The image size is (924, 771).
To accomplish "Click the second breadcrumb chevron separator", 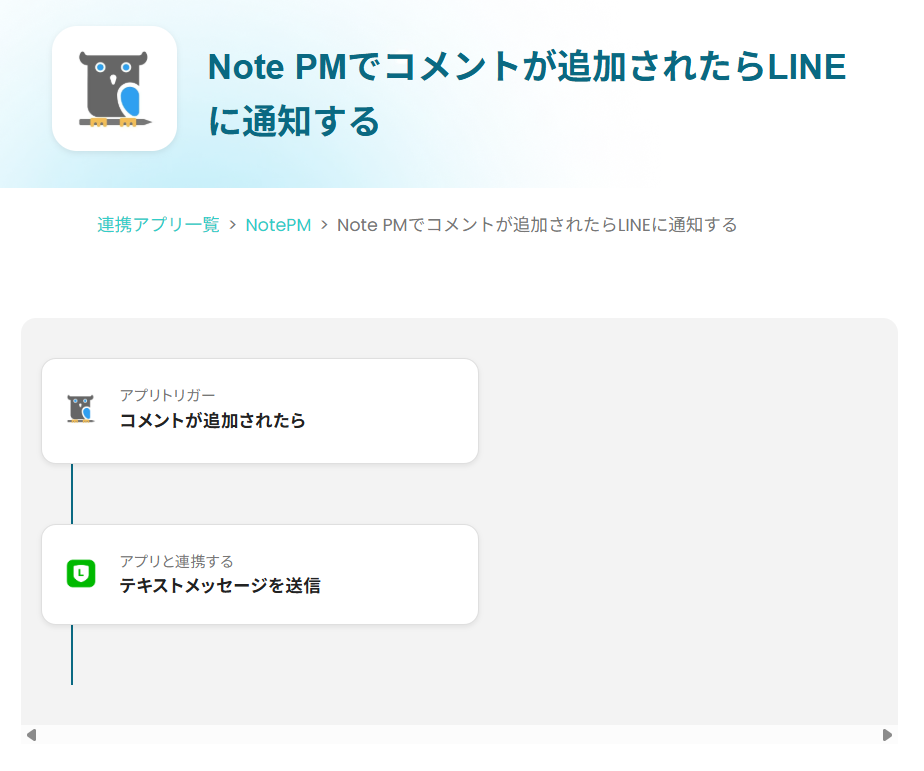I will pyautogui.click(x=324, y=225).
